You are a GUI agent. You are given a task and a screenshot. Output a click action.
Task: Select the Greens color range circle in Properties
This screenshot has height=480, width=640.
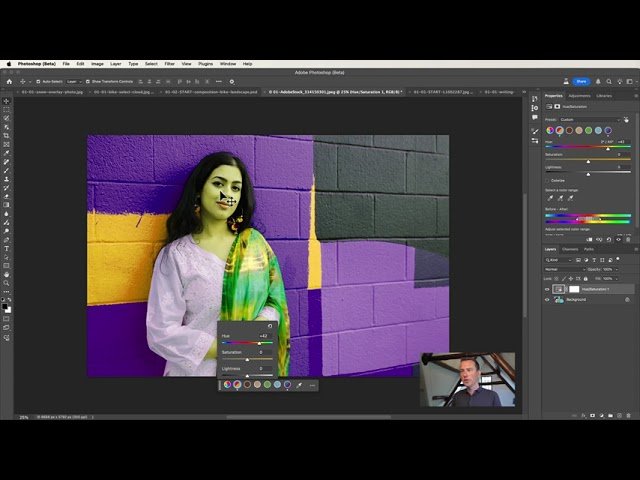pos(589,131)
